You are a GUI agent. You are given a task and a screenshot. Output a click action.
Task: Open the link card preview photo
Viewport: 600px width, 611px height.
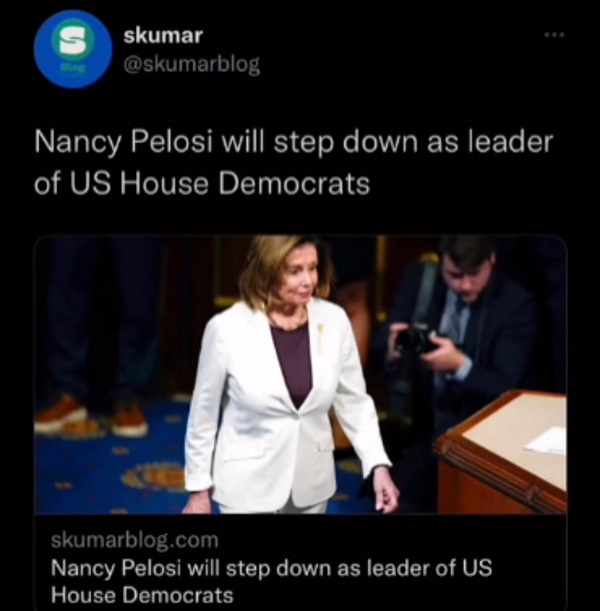coord(300,375)
